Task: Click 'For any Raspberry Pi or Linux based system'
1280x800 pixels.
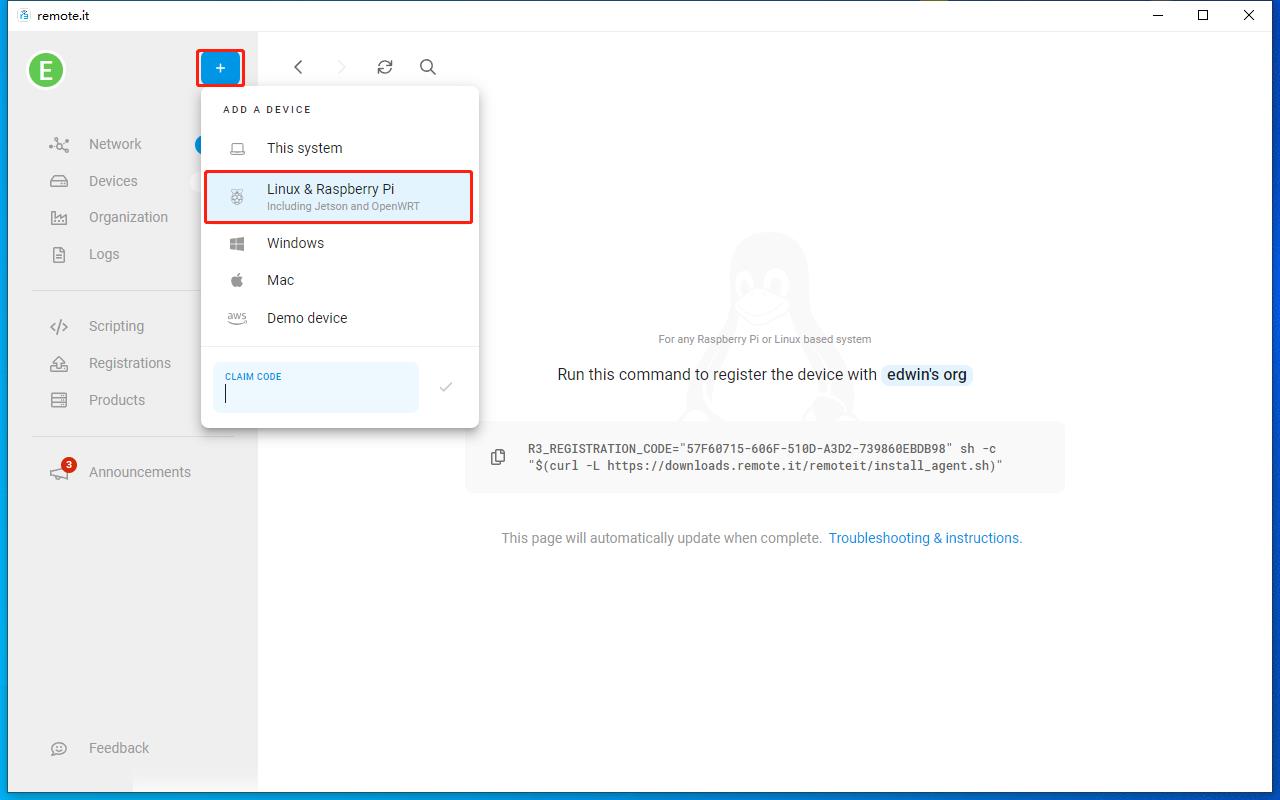Action: coord(765,339)
